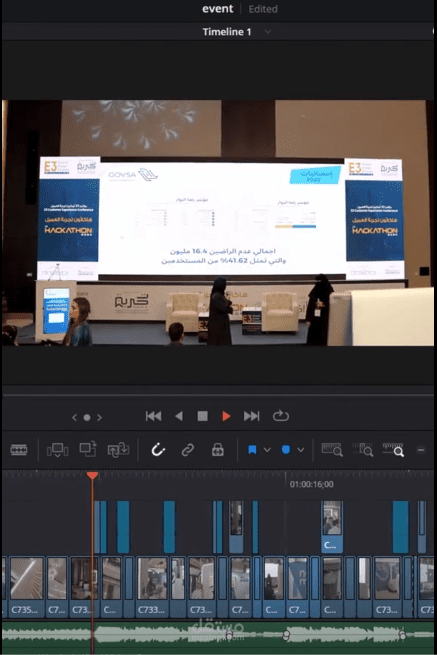The width and height of the screenshot is (437, 655).
Task: Zoom out timeline with minus button
Action: pos(421,450)
